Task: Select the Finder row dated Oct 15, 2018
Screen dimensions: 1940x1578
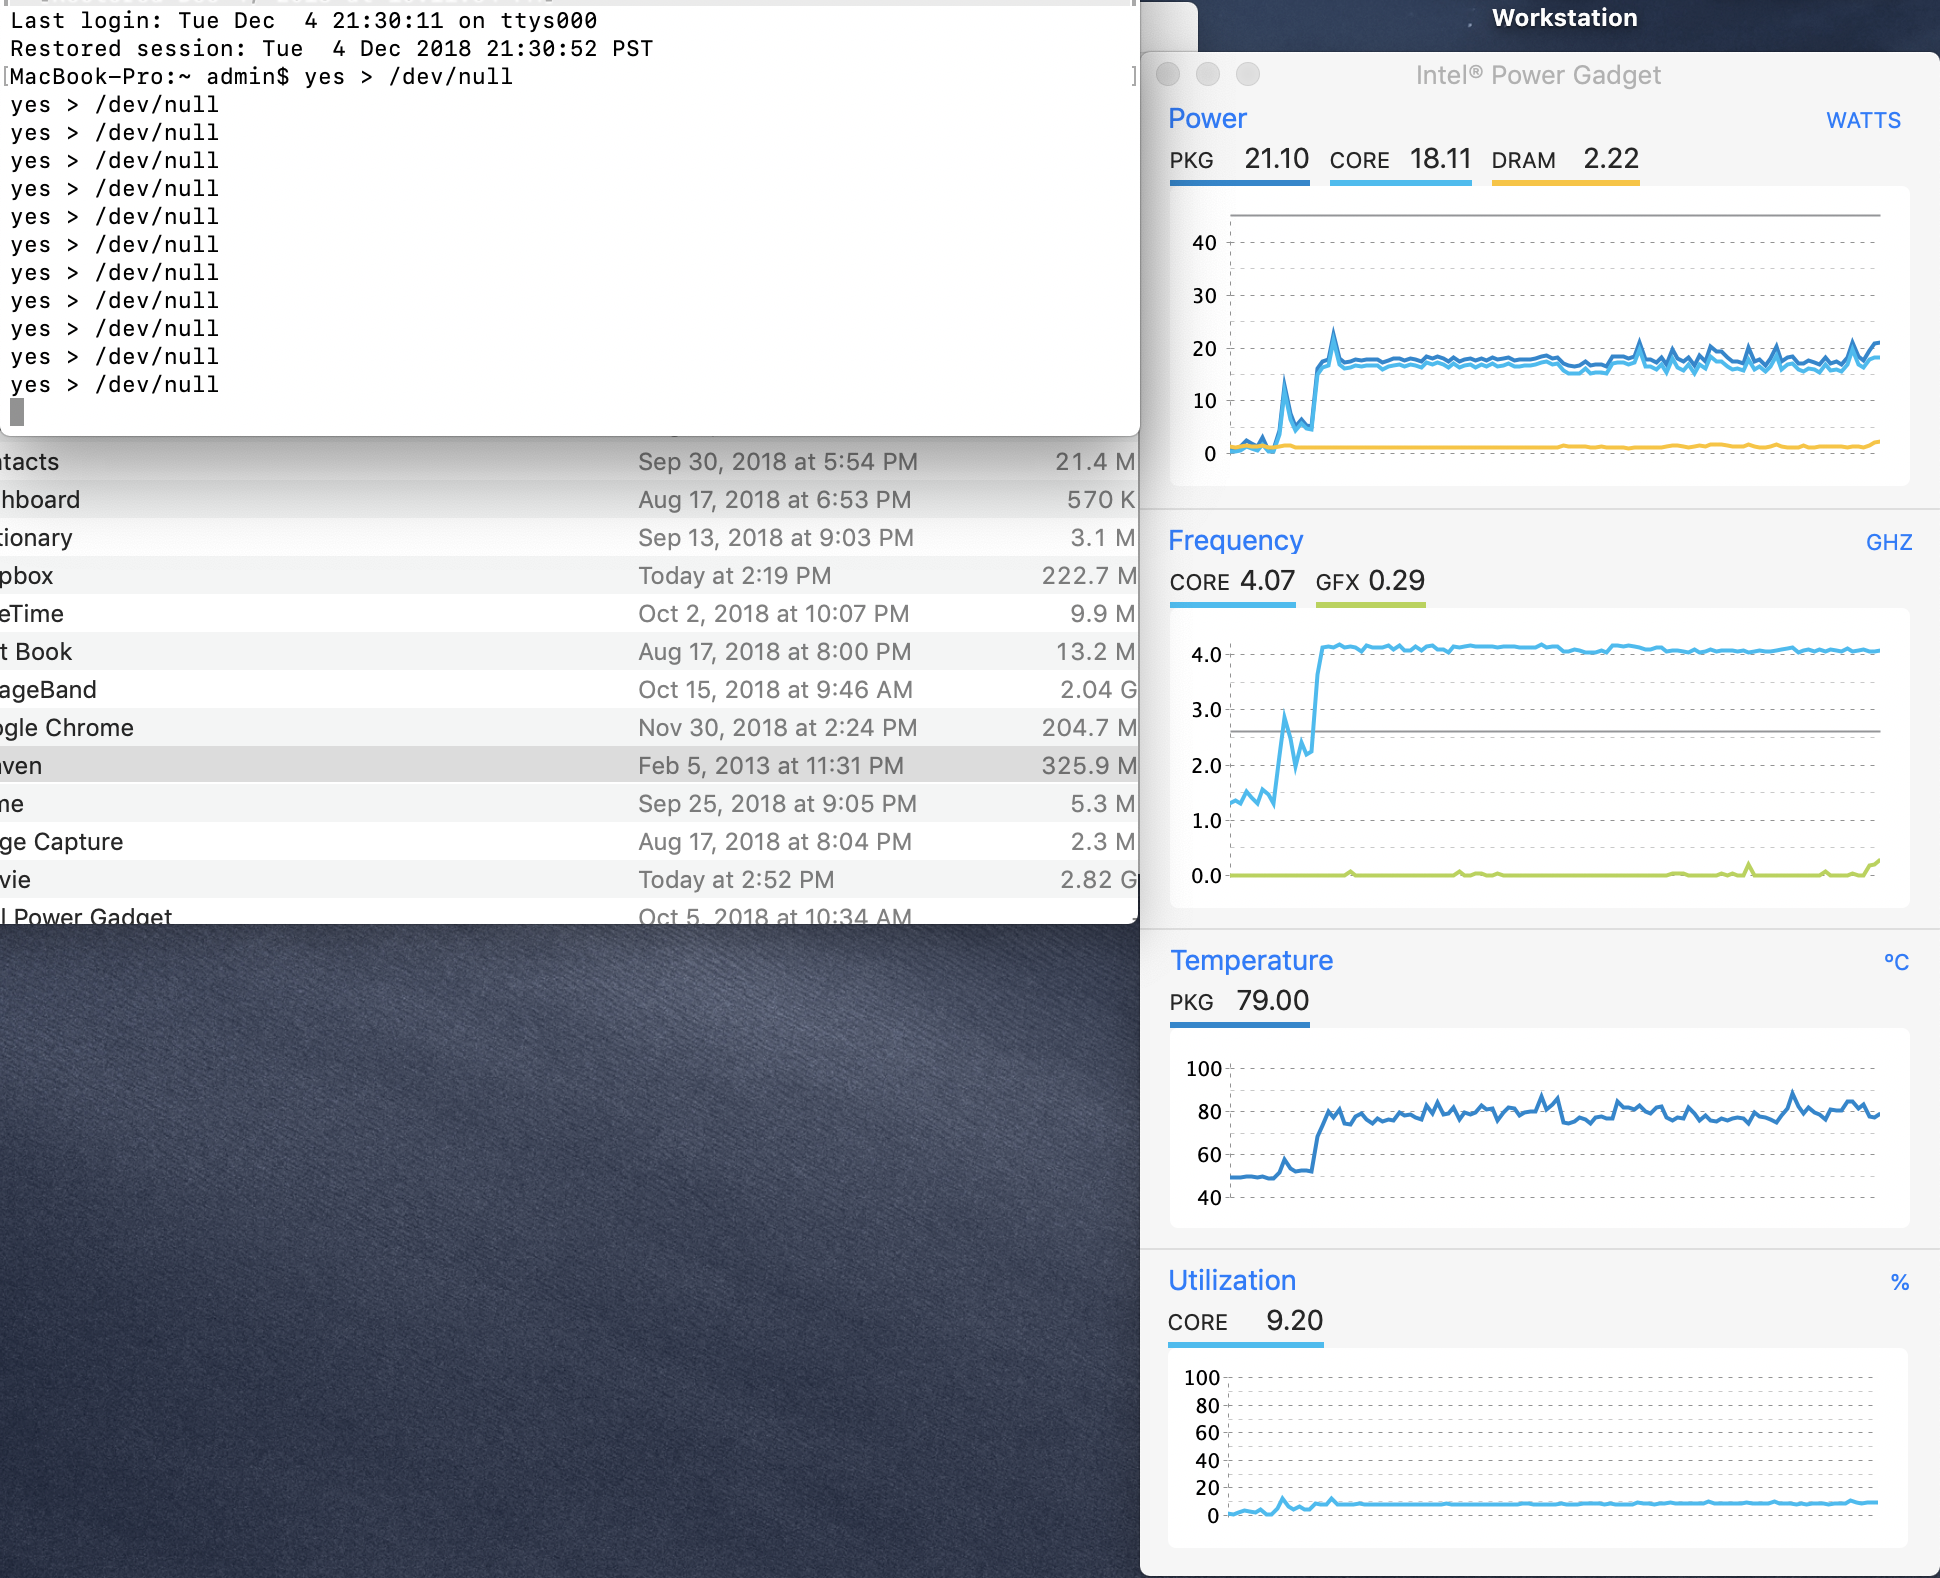Action: pos(569,690)
